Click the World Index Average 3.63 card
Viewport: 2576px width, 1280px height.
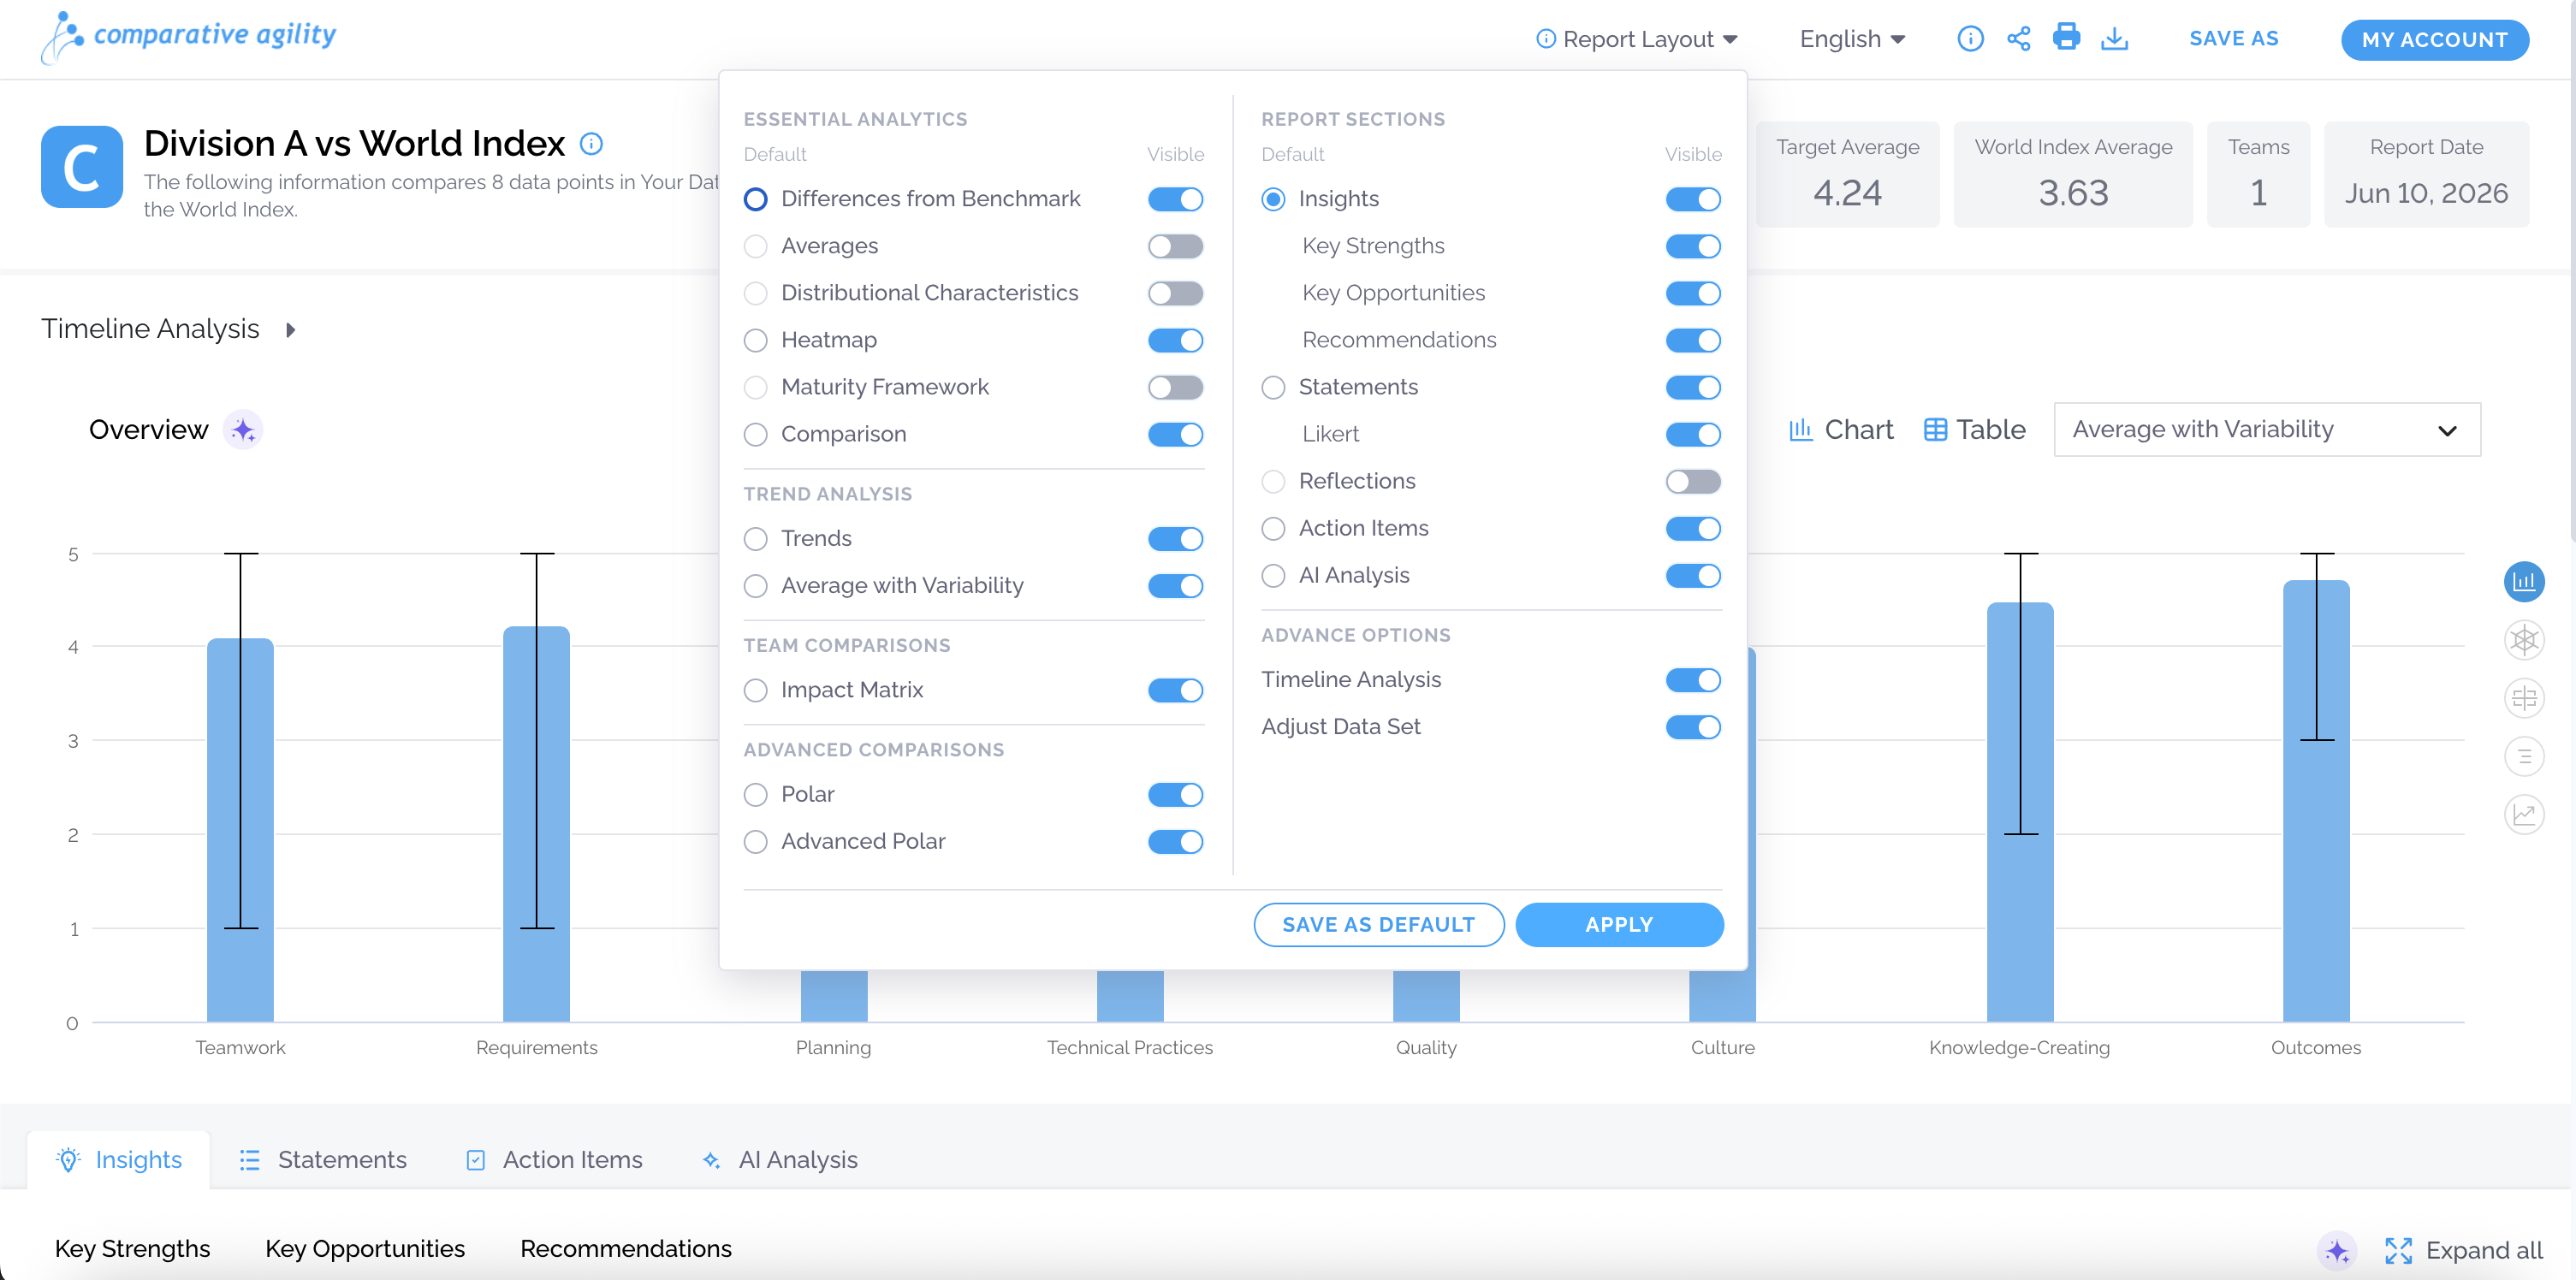coord(2073,174)
